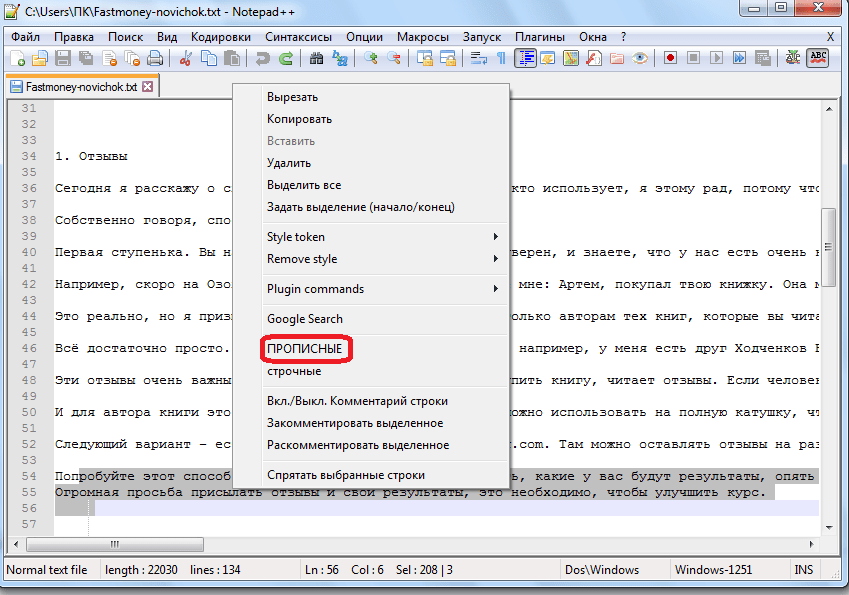849x595 pixels.
Task: Click the Print icon in the toolbar
Action: [155, 58]
